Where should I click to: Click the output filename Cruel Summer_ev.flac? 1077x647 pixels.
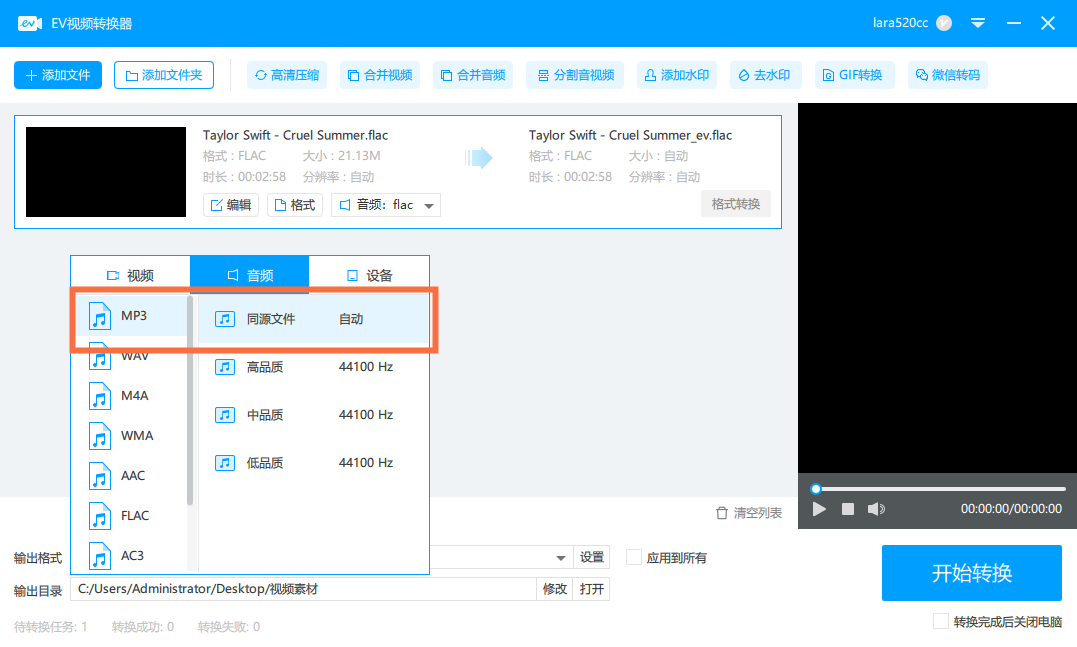pos(630,135)
